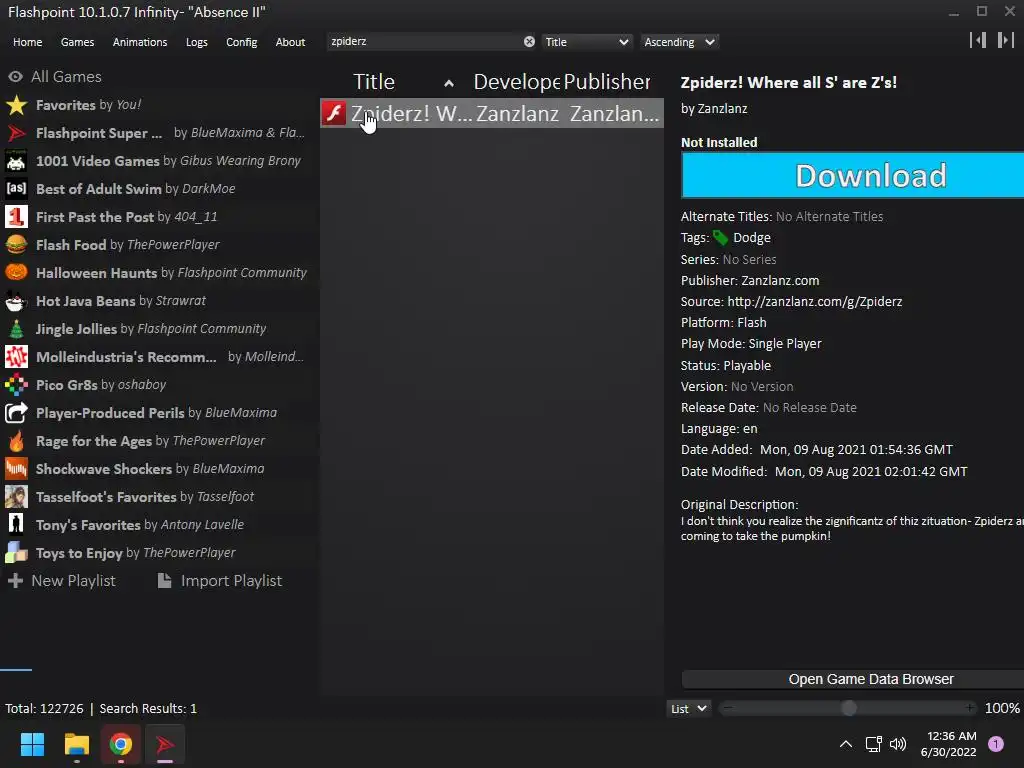Select Toys to Enjoy blocks icon

(16, 553)
